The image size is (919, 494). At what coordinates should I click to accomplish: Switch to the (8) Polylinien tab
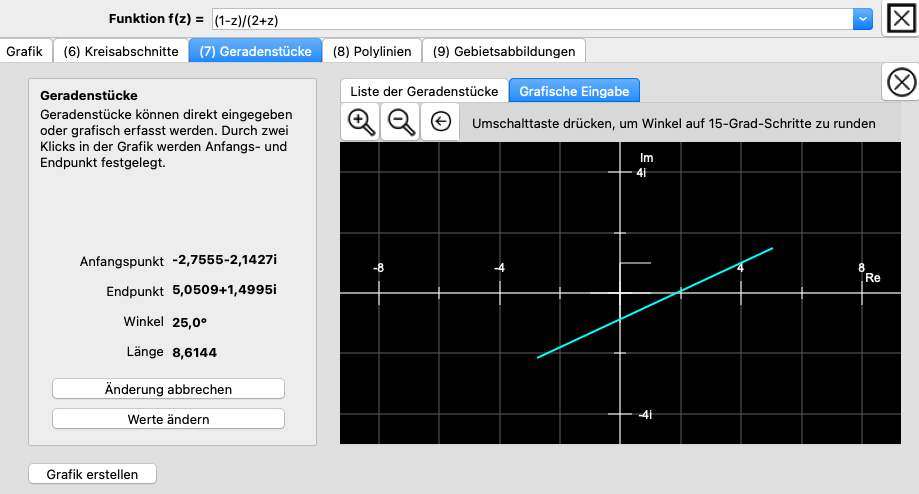pyautogui.click(x=372, y=51)
